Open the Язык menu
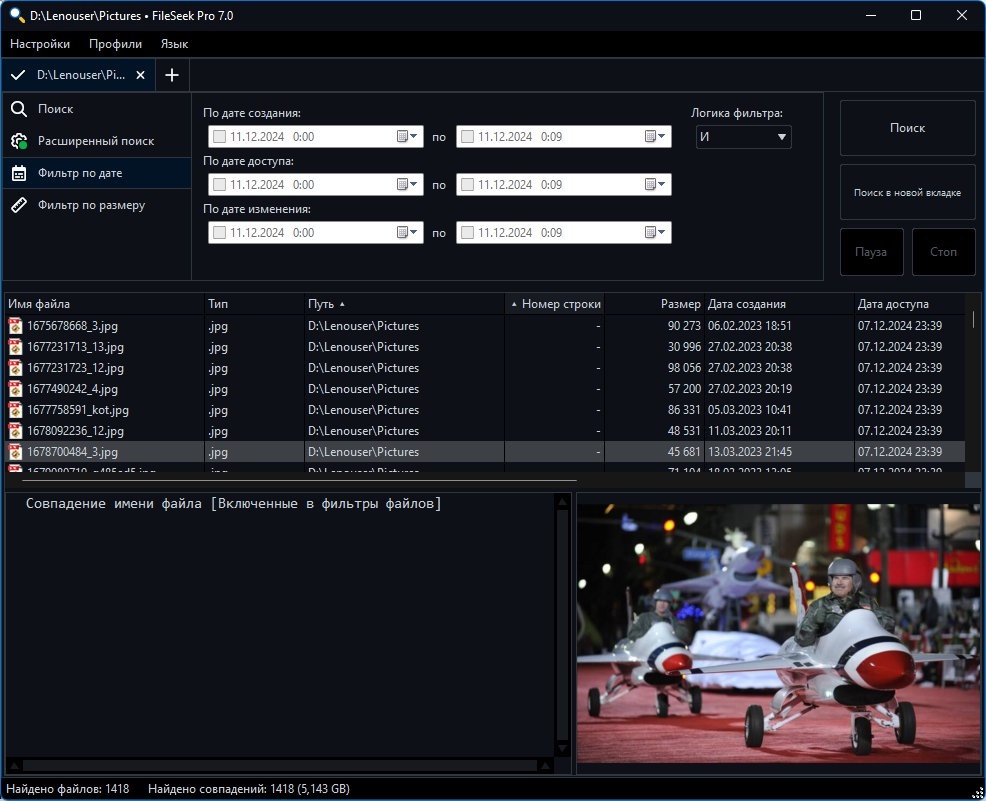986x801 pixels. [174, 44]
